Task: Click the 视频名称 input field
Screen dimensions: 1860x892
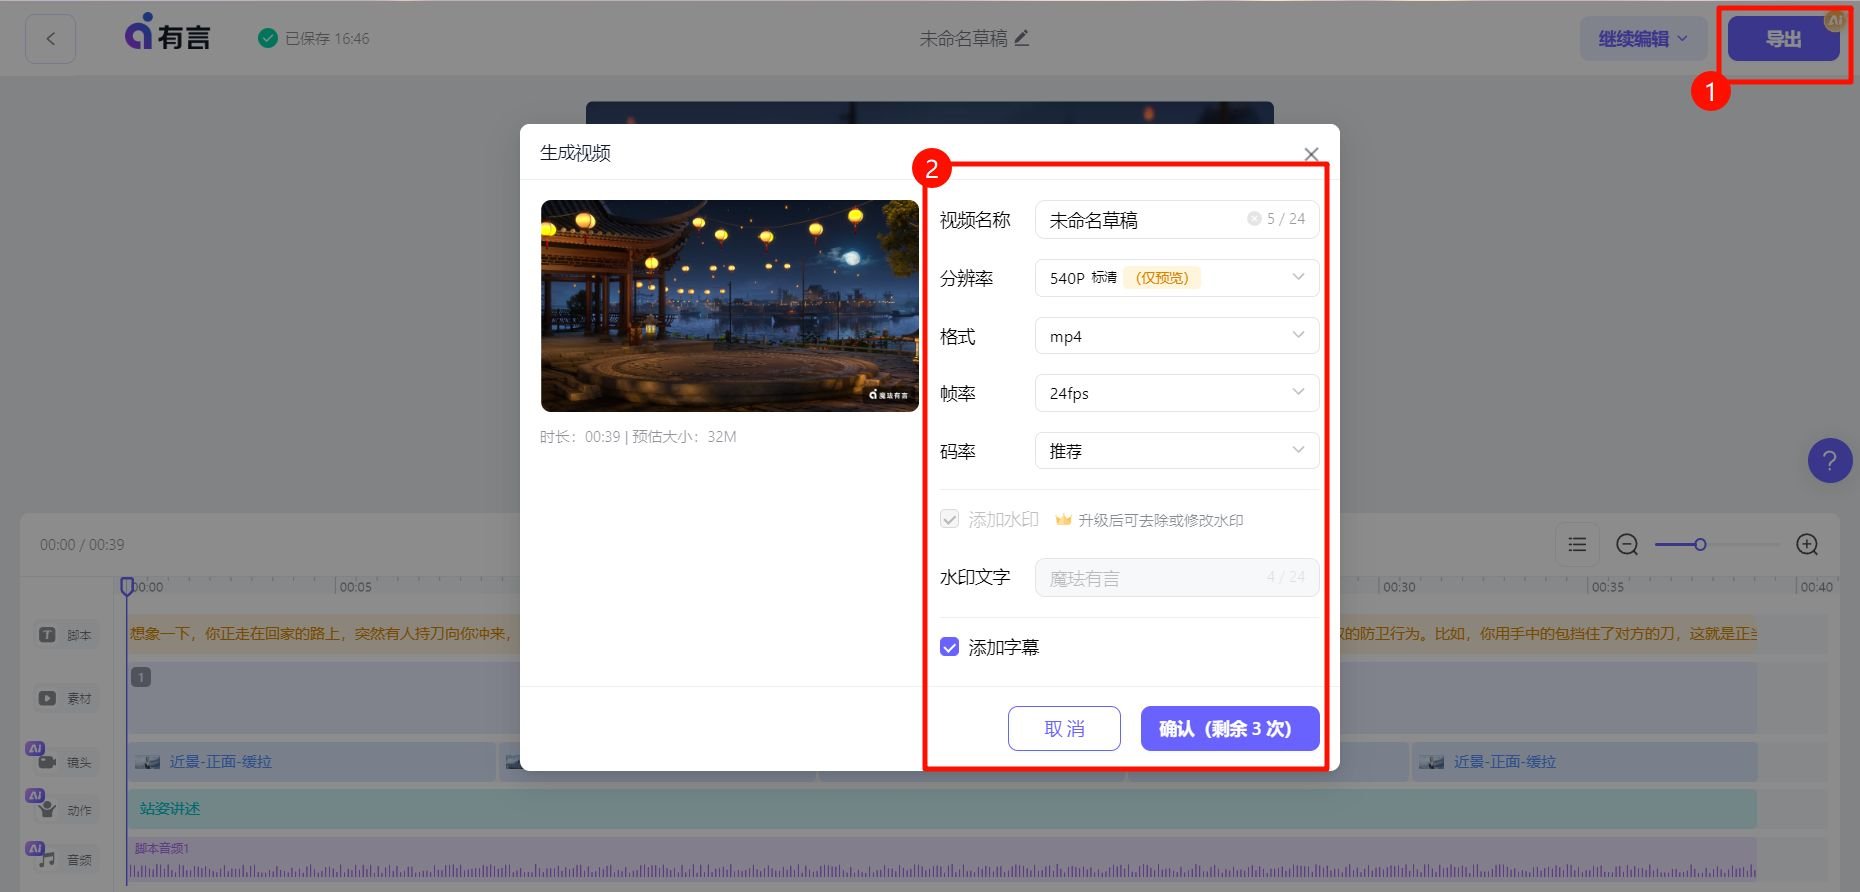Action: point(1140,220)
